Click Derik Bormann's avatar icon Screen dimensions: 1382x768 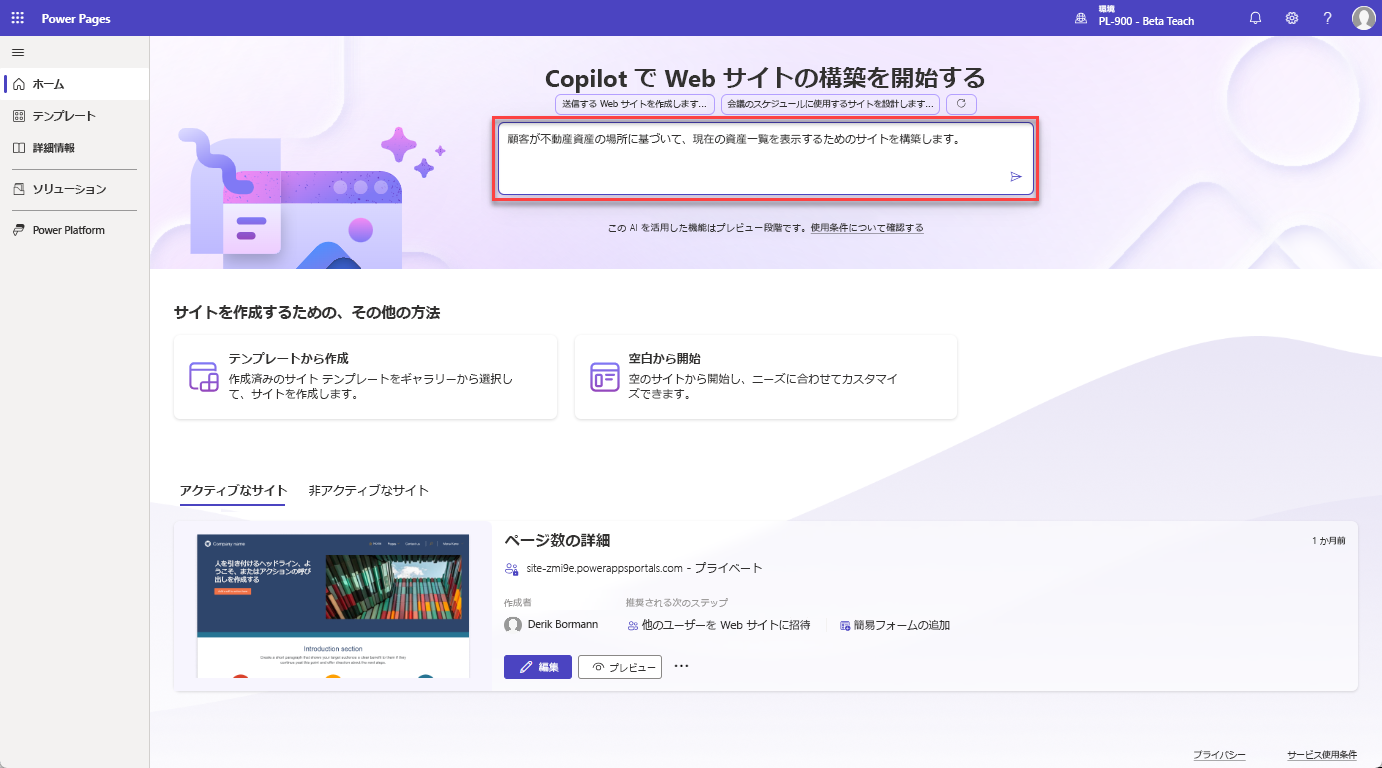(513, 624)
